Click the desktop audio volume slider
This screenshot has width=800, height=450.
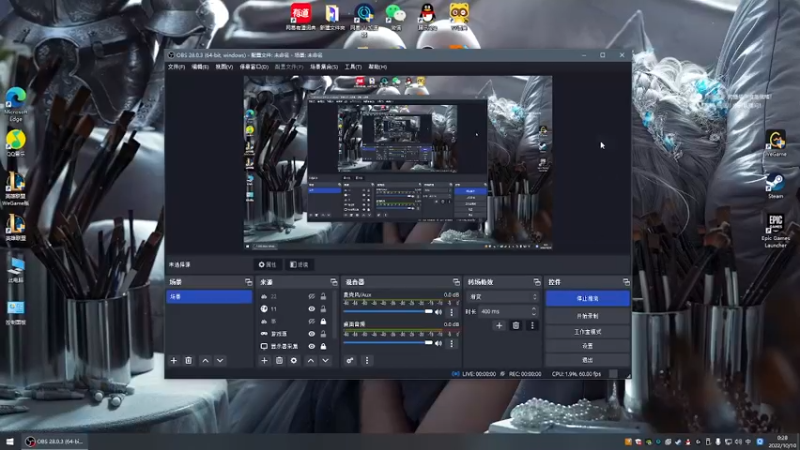coord(388,343)
